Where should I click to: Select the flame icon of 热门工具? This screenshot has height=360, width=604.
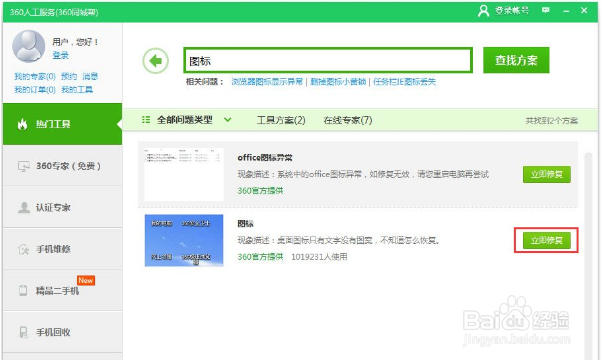[x=22, y=124]
